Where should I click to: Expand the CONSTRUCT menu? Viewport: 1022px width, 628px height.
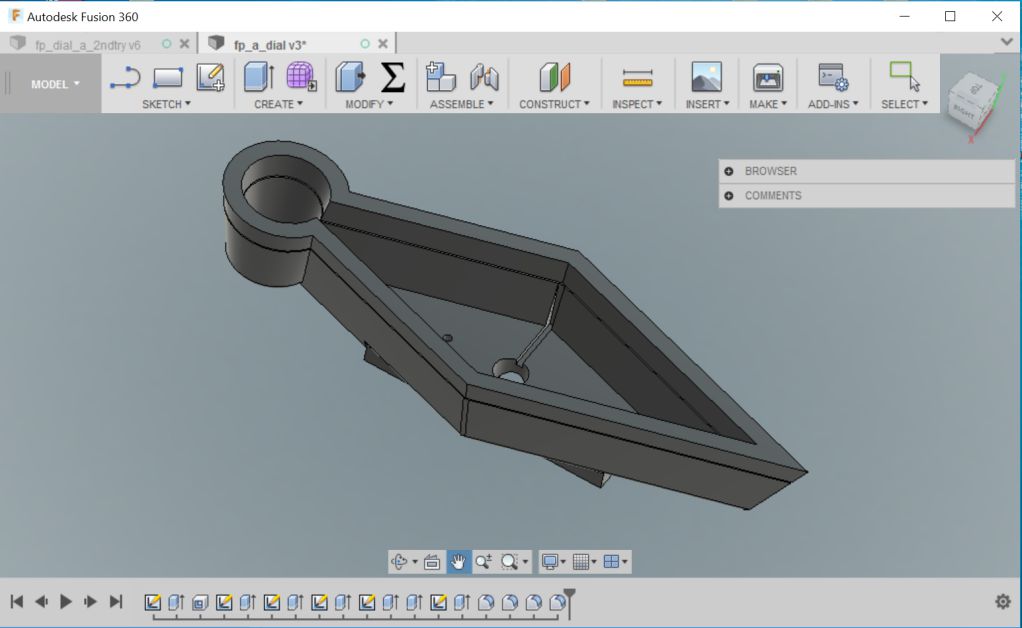[554, 104]
